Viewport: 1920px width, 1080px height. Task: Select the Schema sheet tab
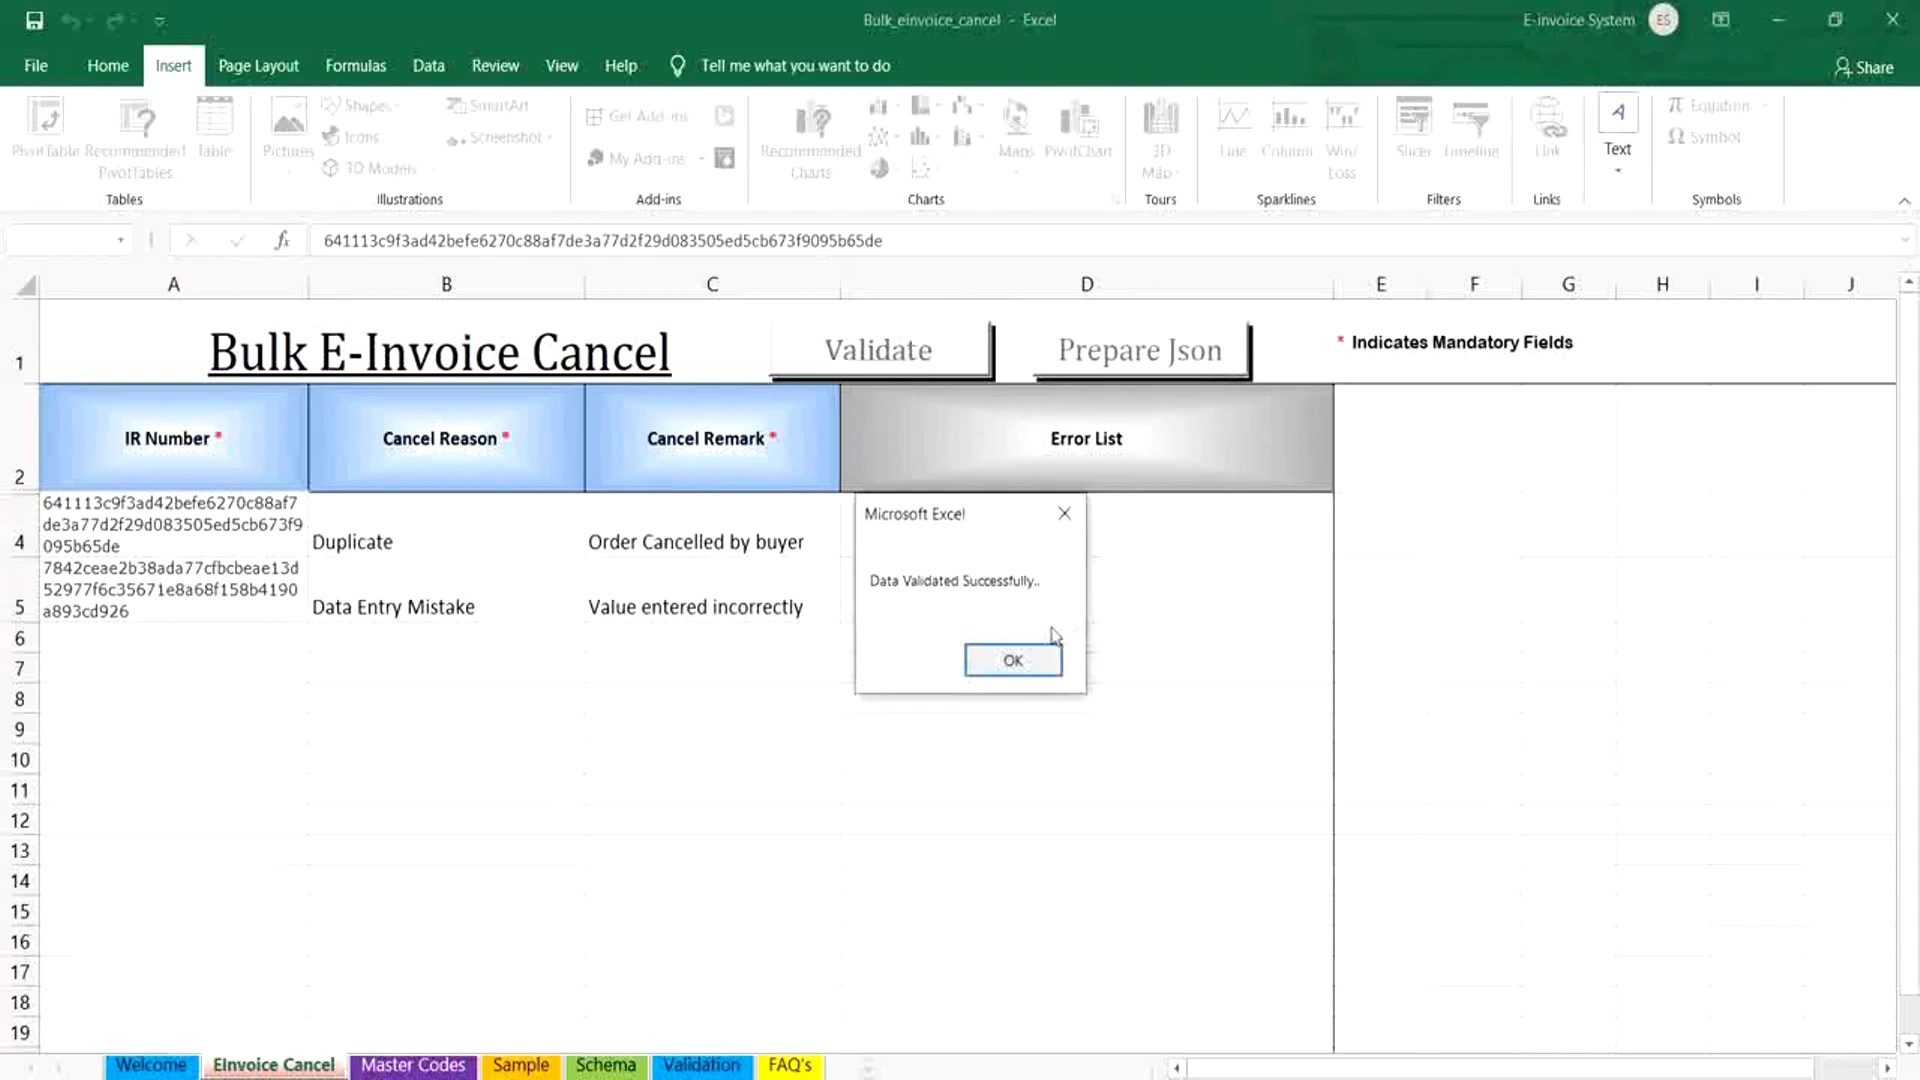(x=606, y=1065)
